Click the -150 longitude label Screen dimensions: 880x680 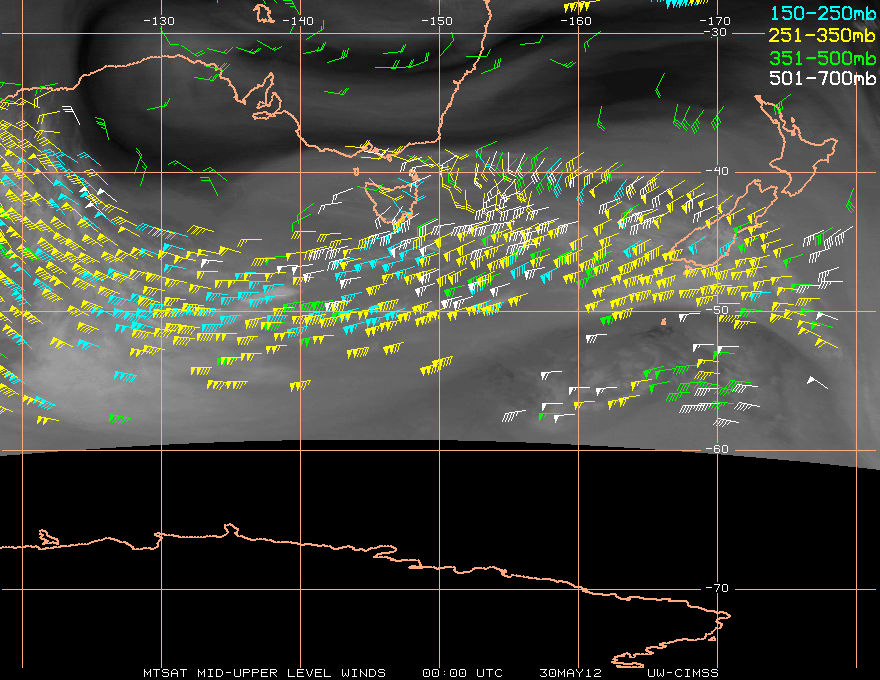(x=437, y=21)
